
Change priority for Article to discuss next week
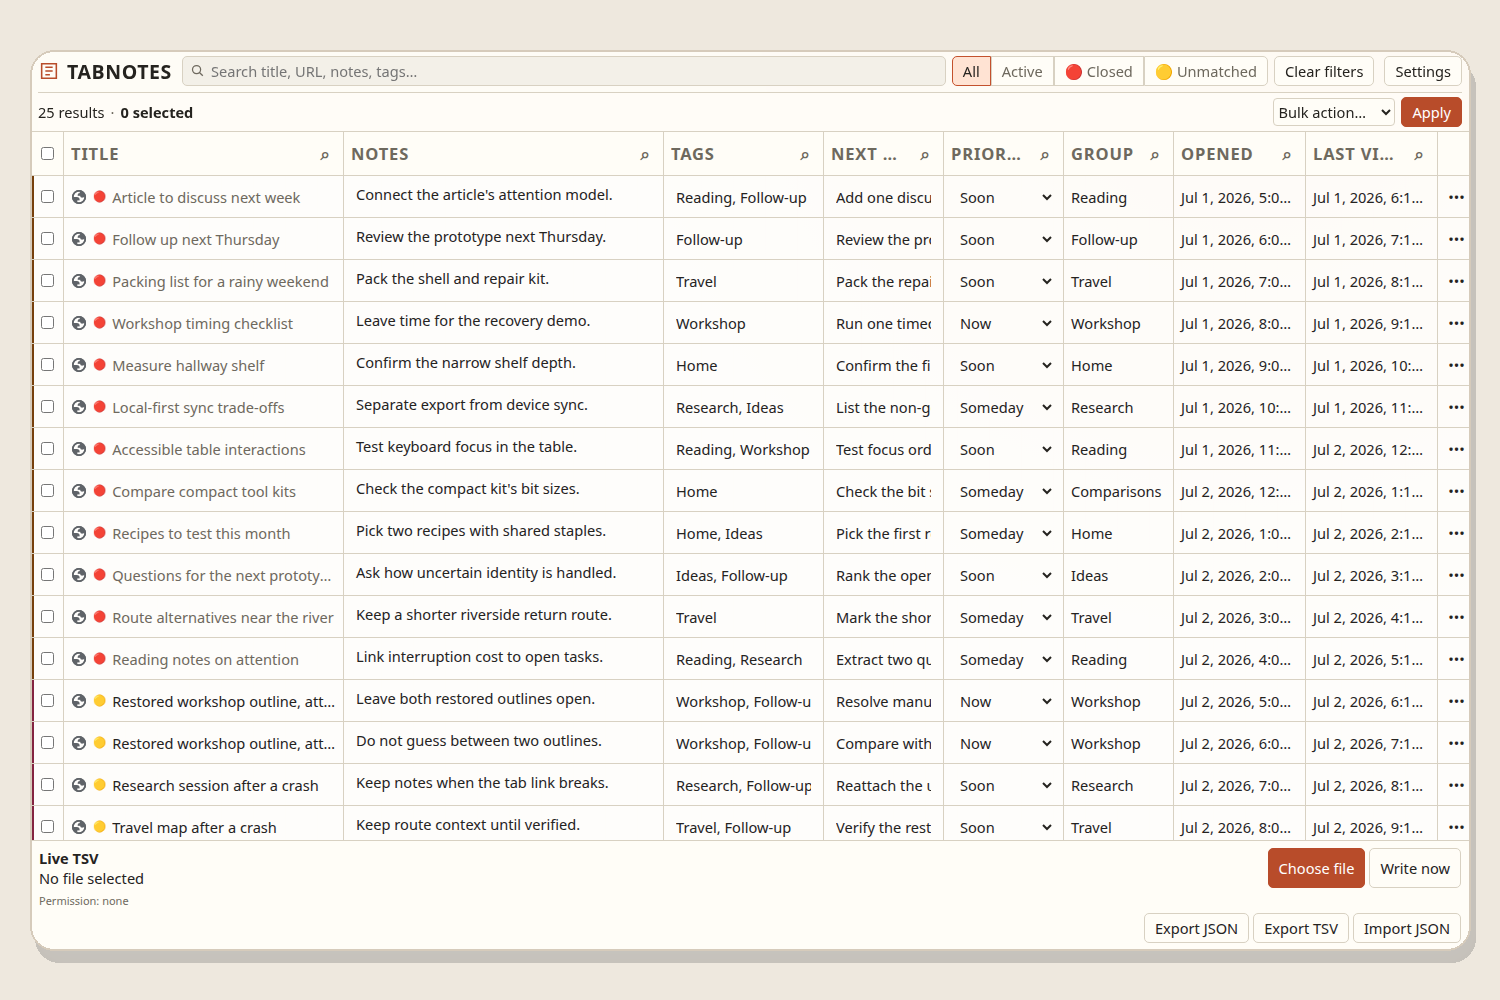pos(1004,198)
